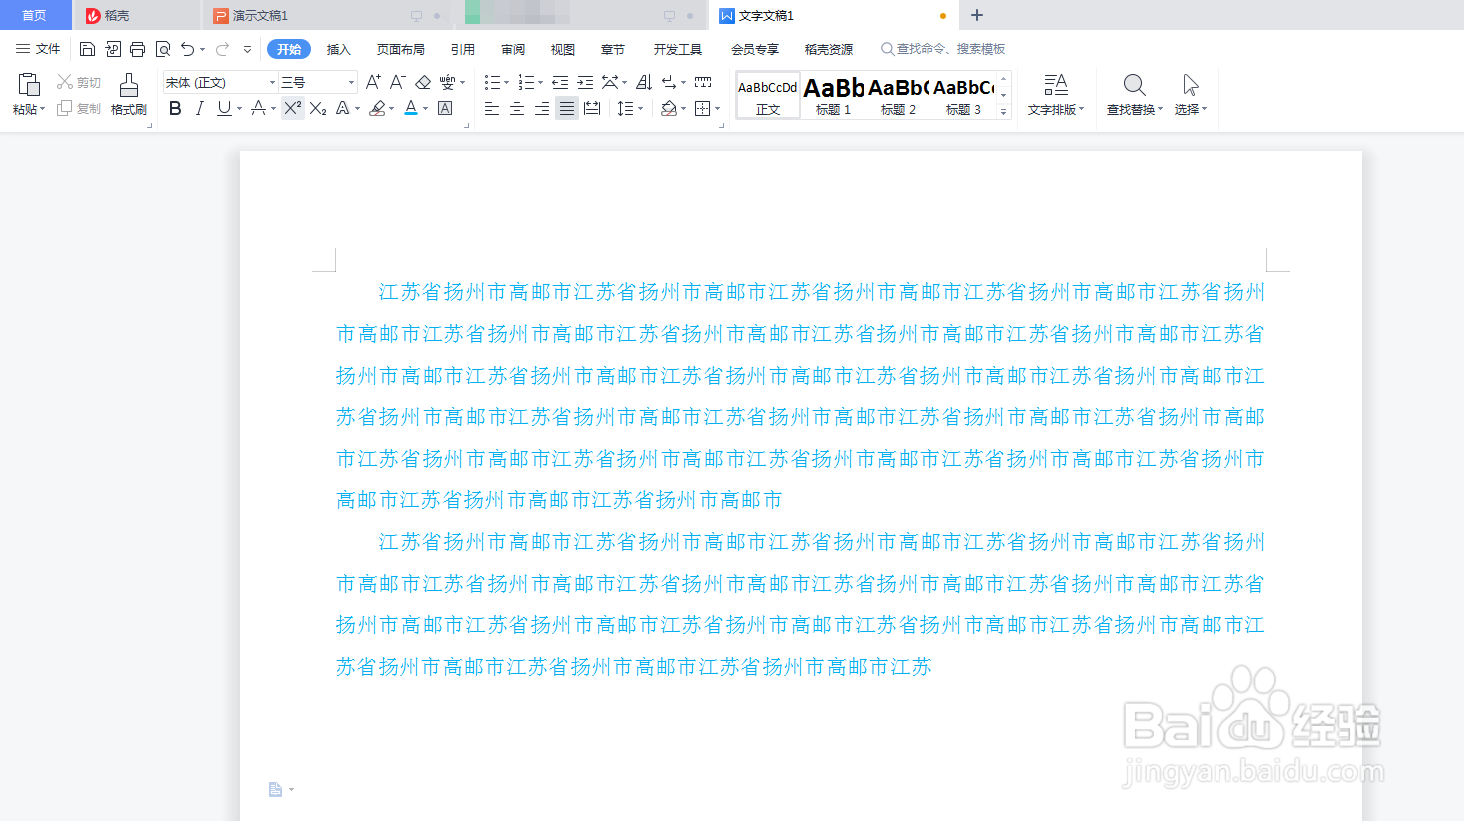This screenshot has height=821, width=1464.
Task: Apply the 标题 2 heading style
Action: (x=898, y=95)
